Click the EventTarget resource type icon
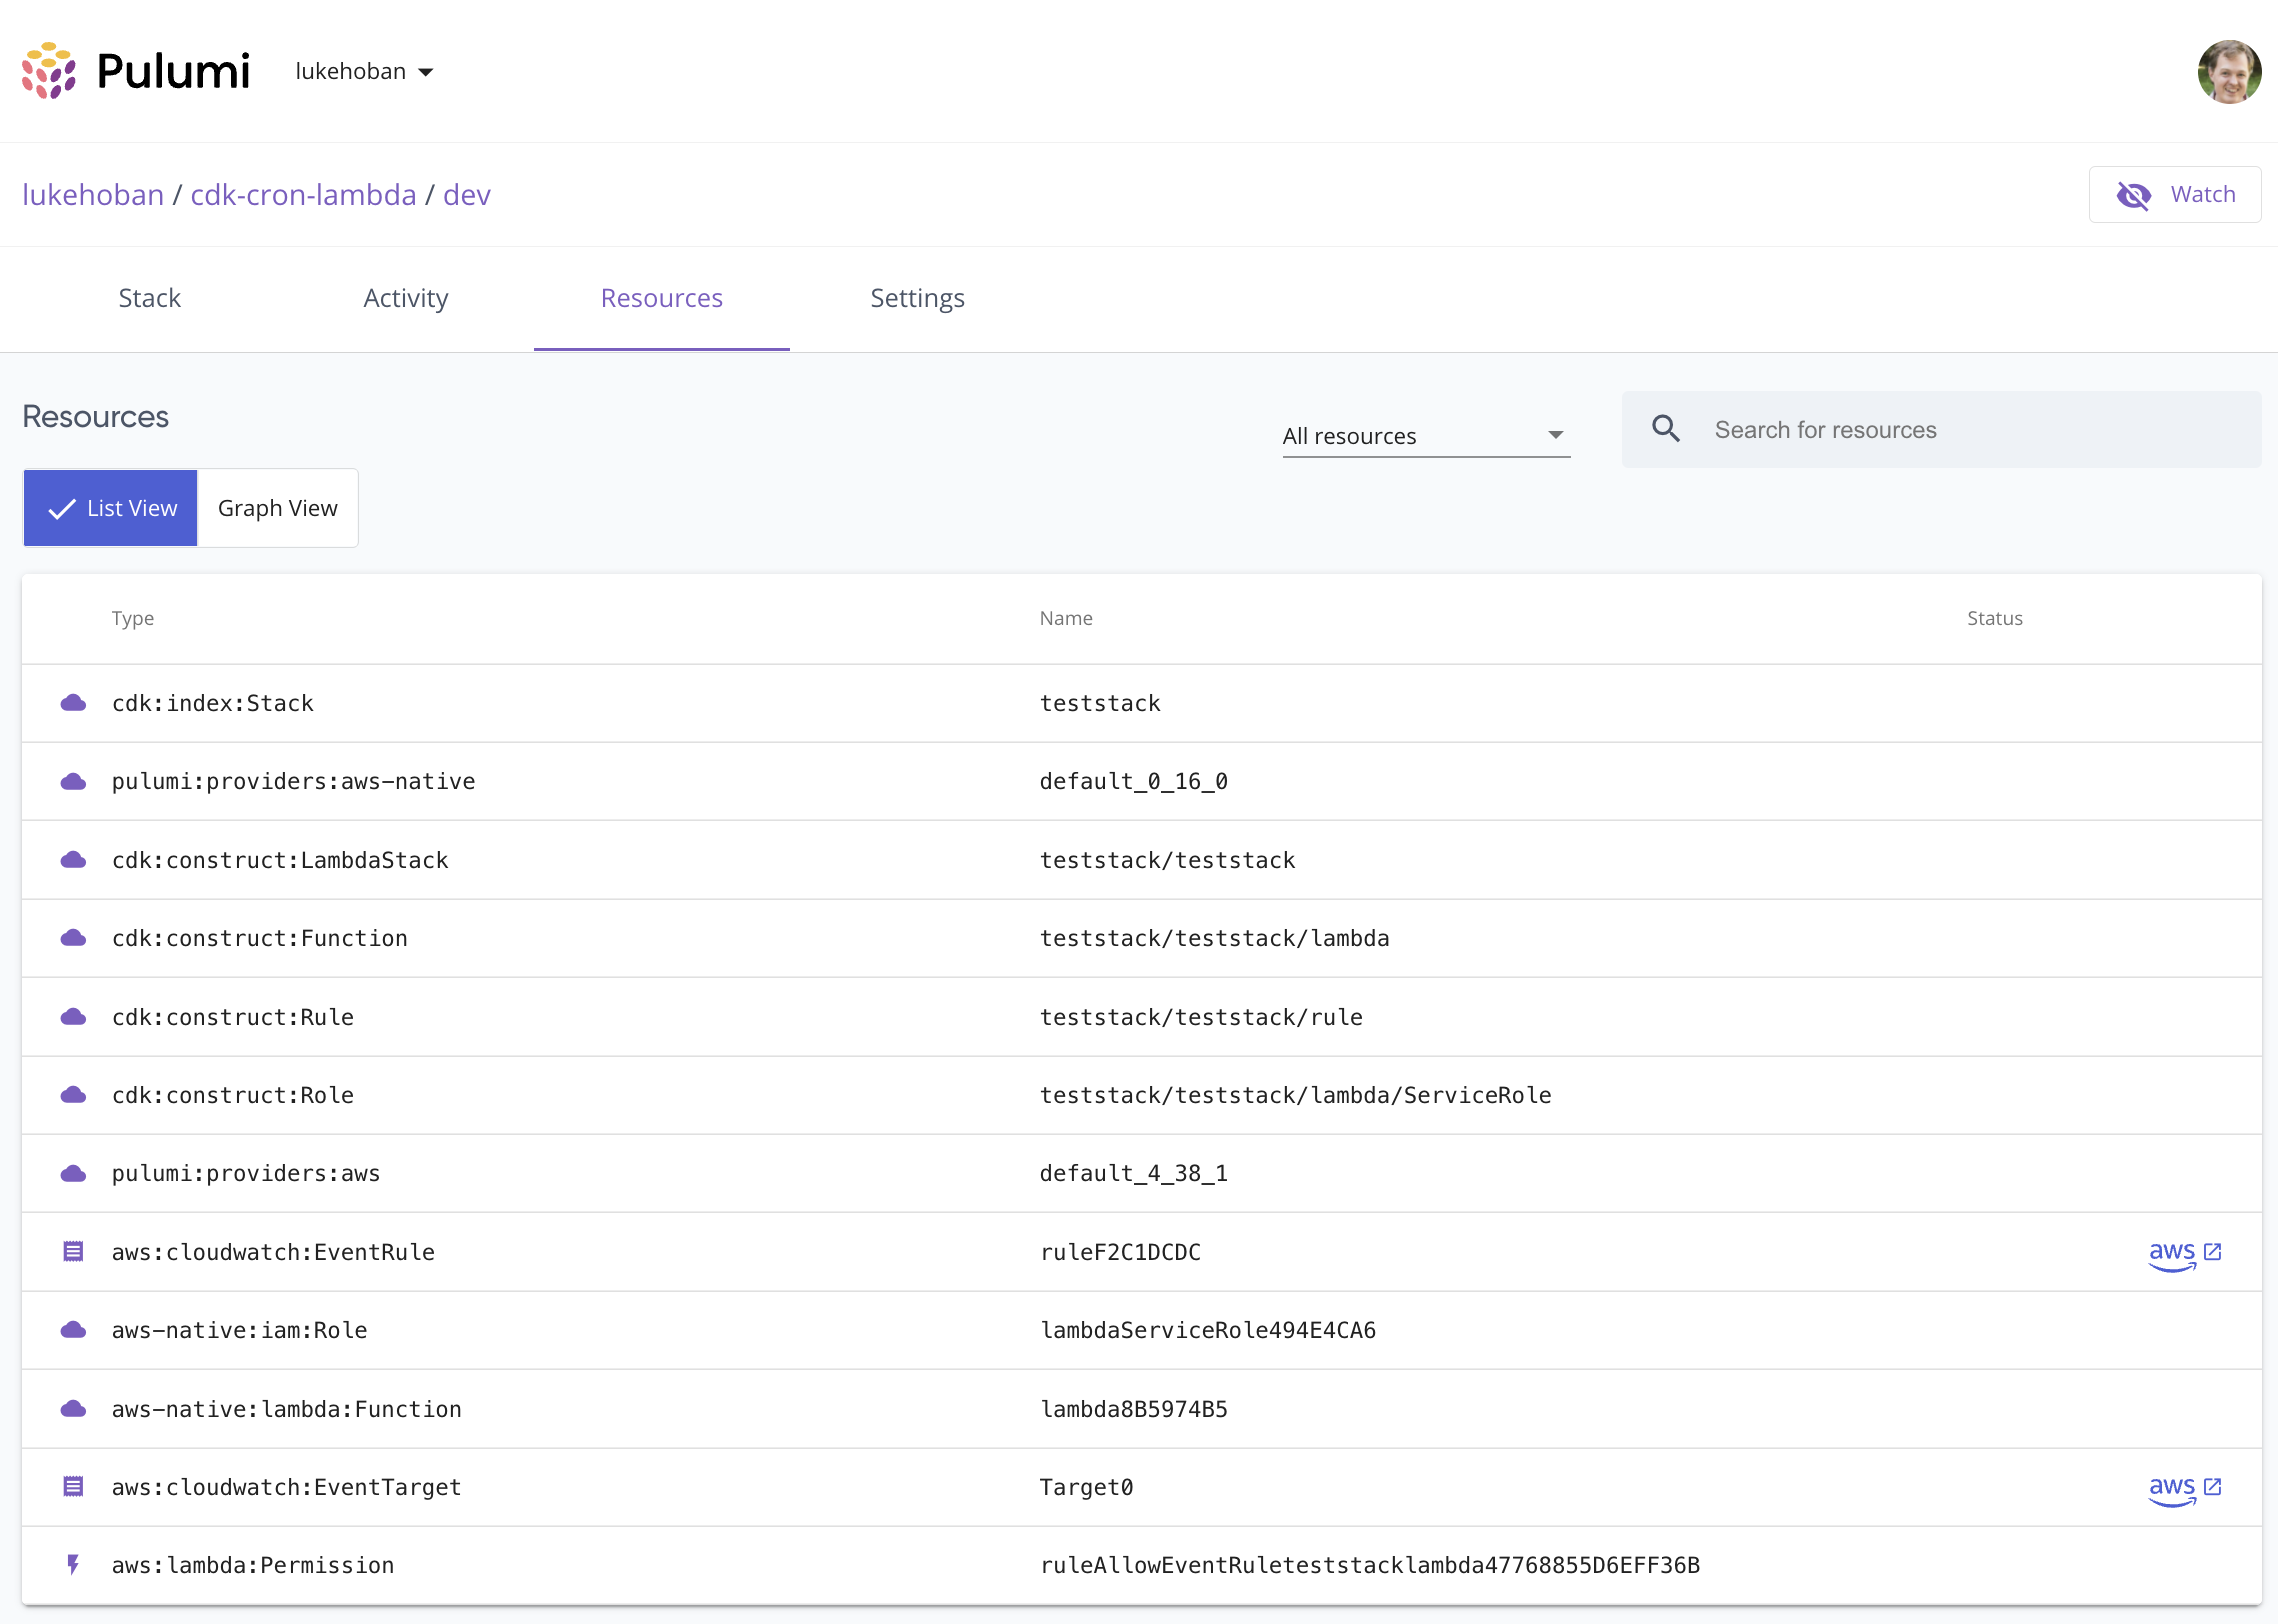The height and width of the screenshot is (1624, 2278). click(x=73, y=1487)
